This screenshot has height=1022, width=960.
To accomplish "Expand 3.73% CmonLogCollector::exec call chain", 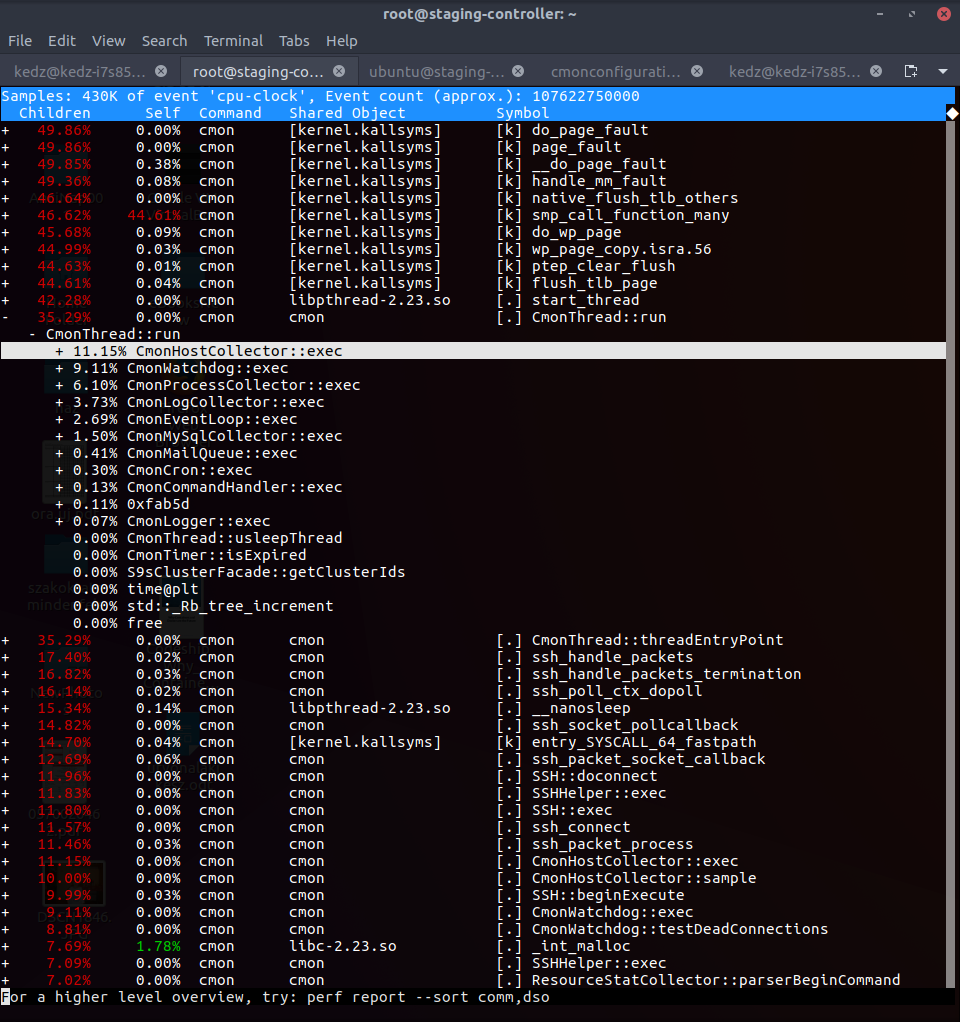I will (x=59, y=402).
